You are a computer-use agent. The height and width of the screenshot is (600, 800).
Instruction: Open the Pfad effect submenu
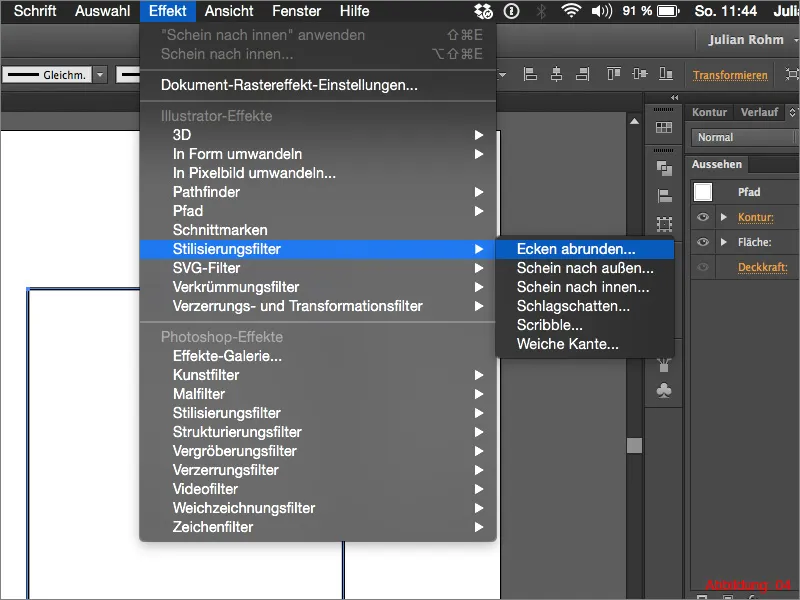click(x=318, y=211)
